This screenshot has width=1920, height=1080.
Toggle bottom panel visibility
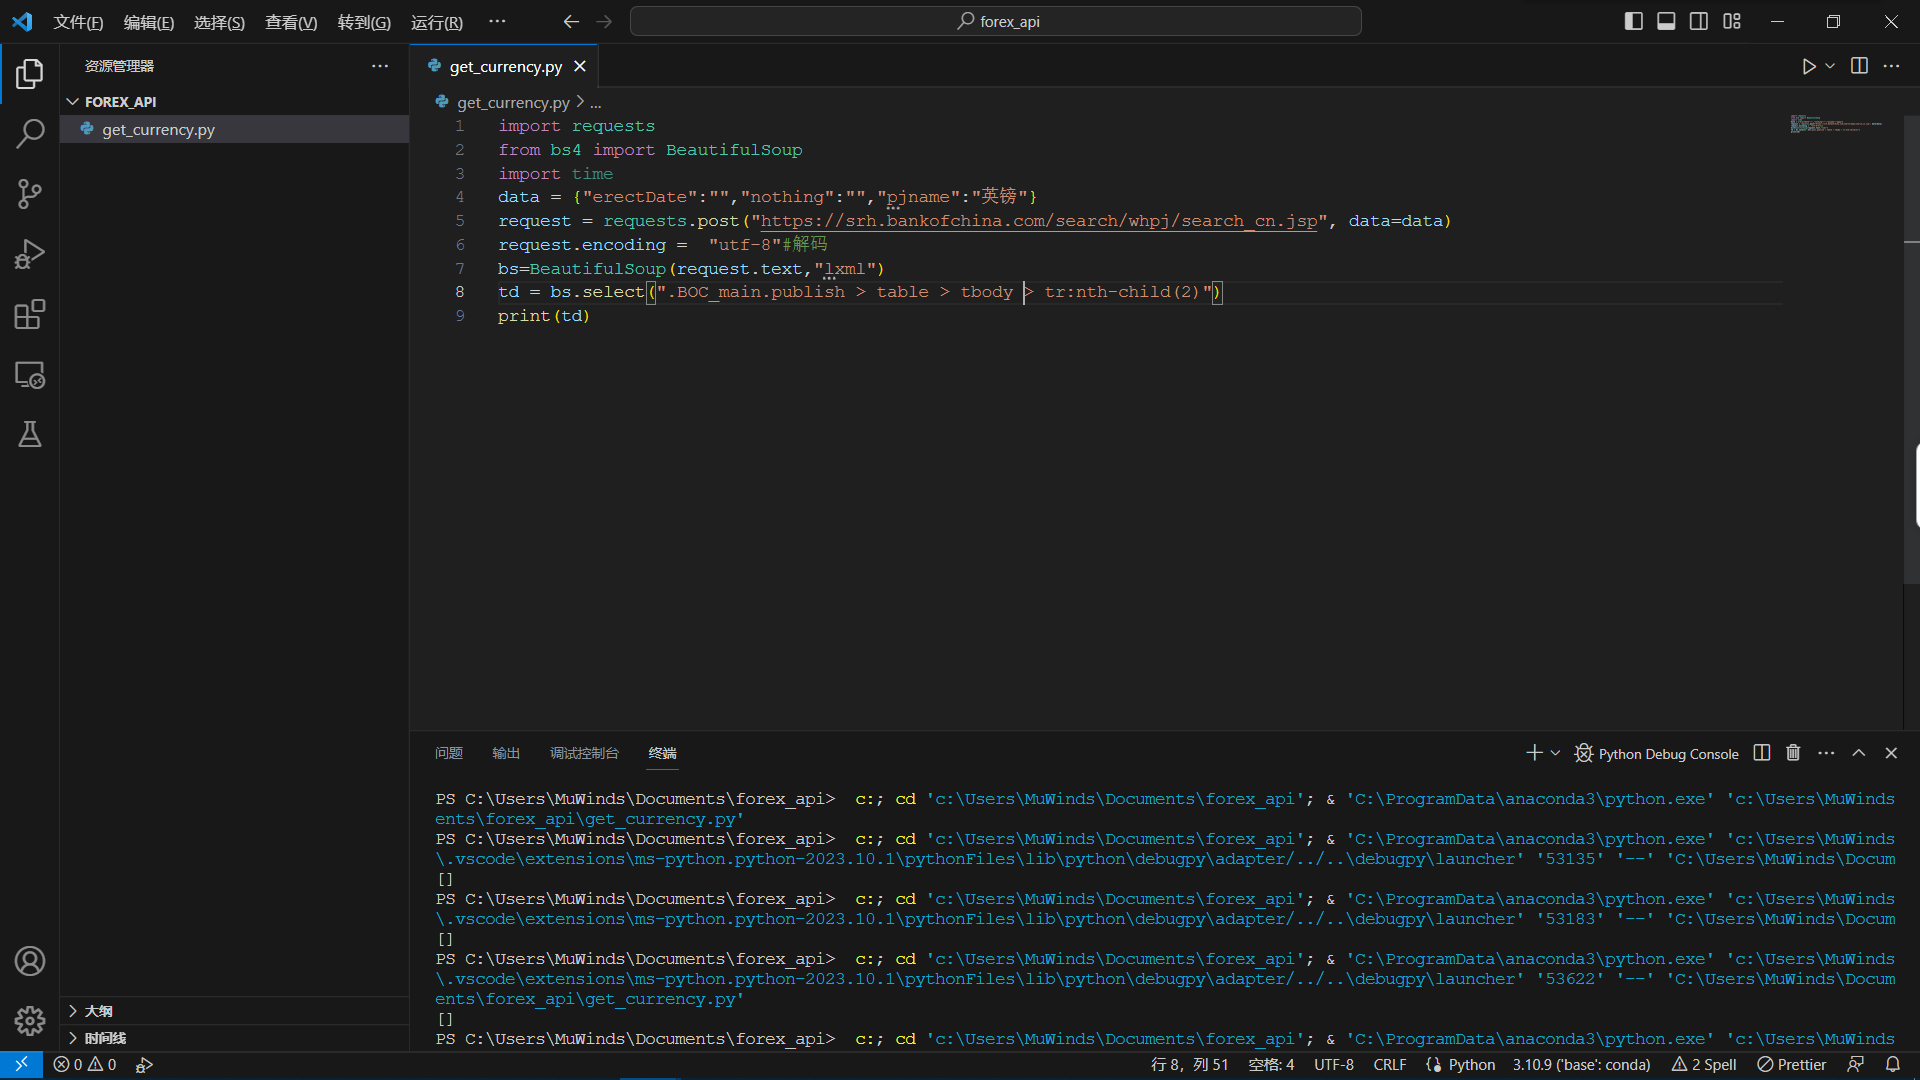tap(1666, 21)
